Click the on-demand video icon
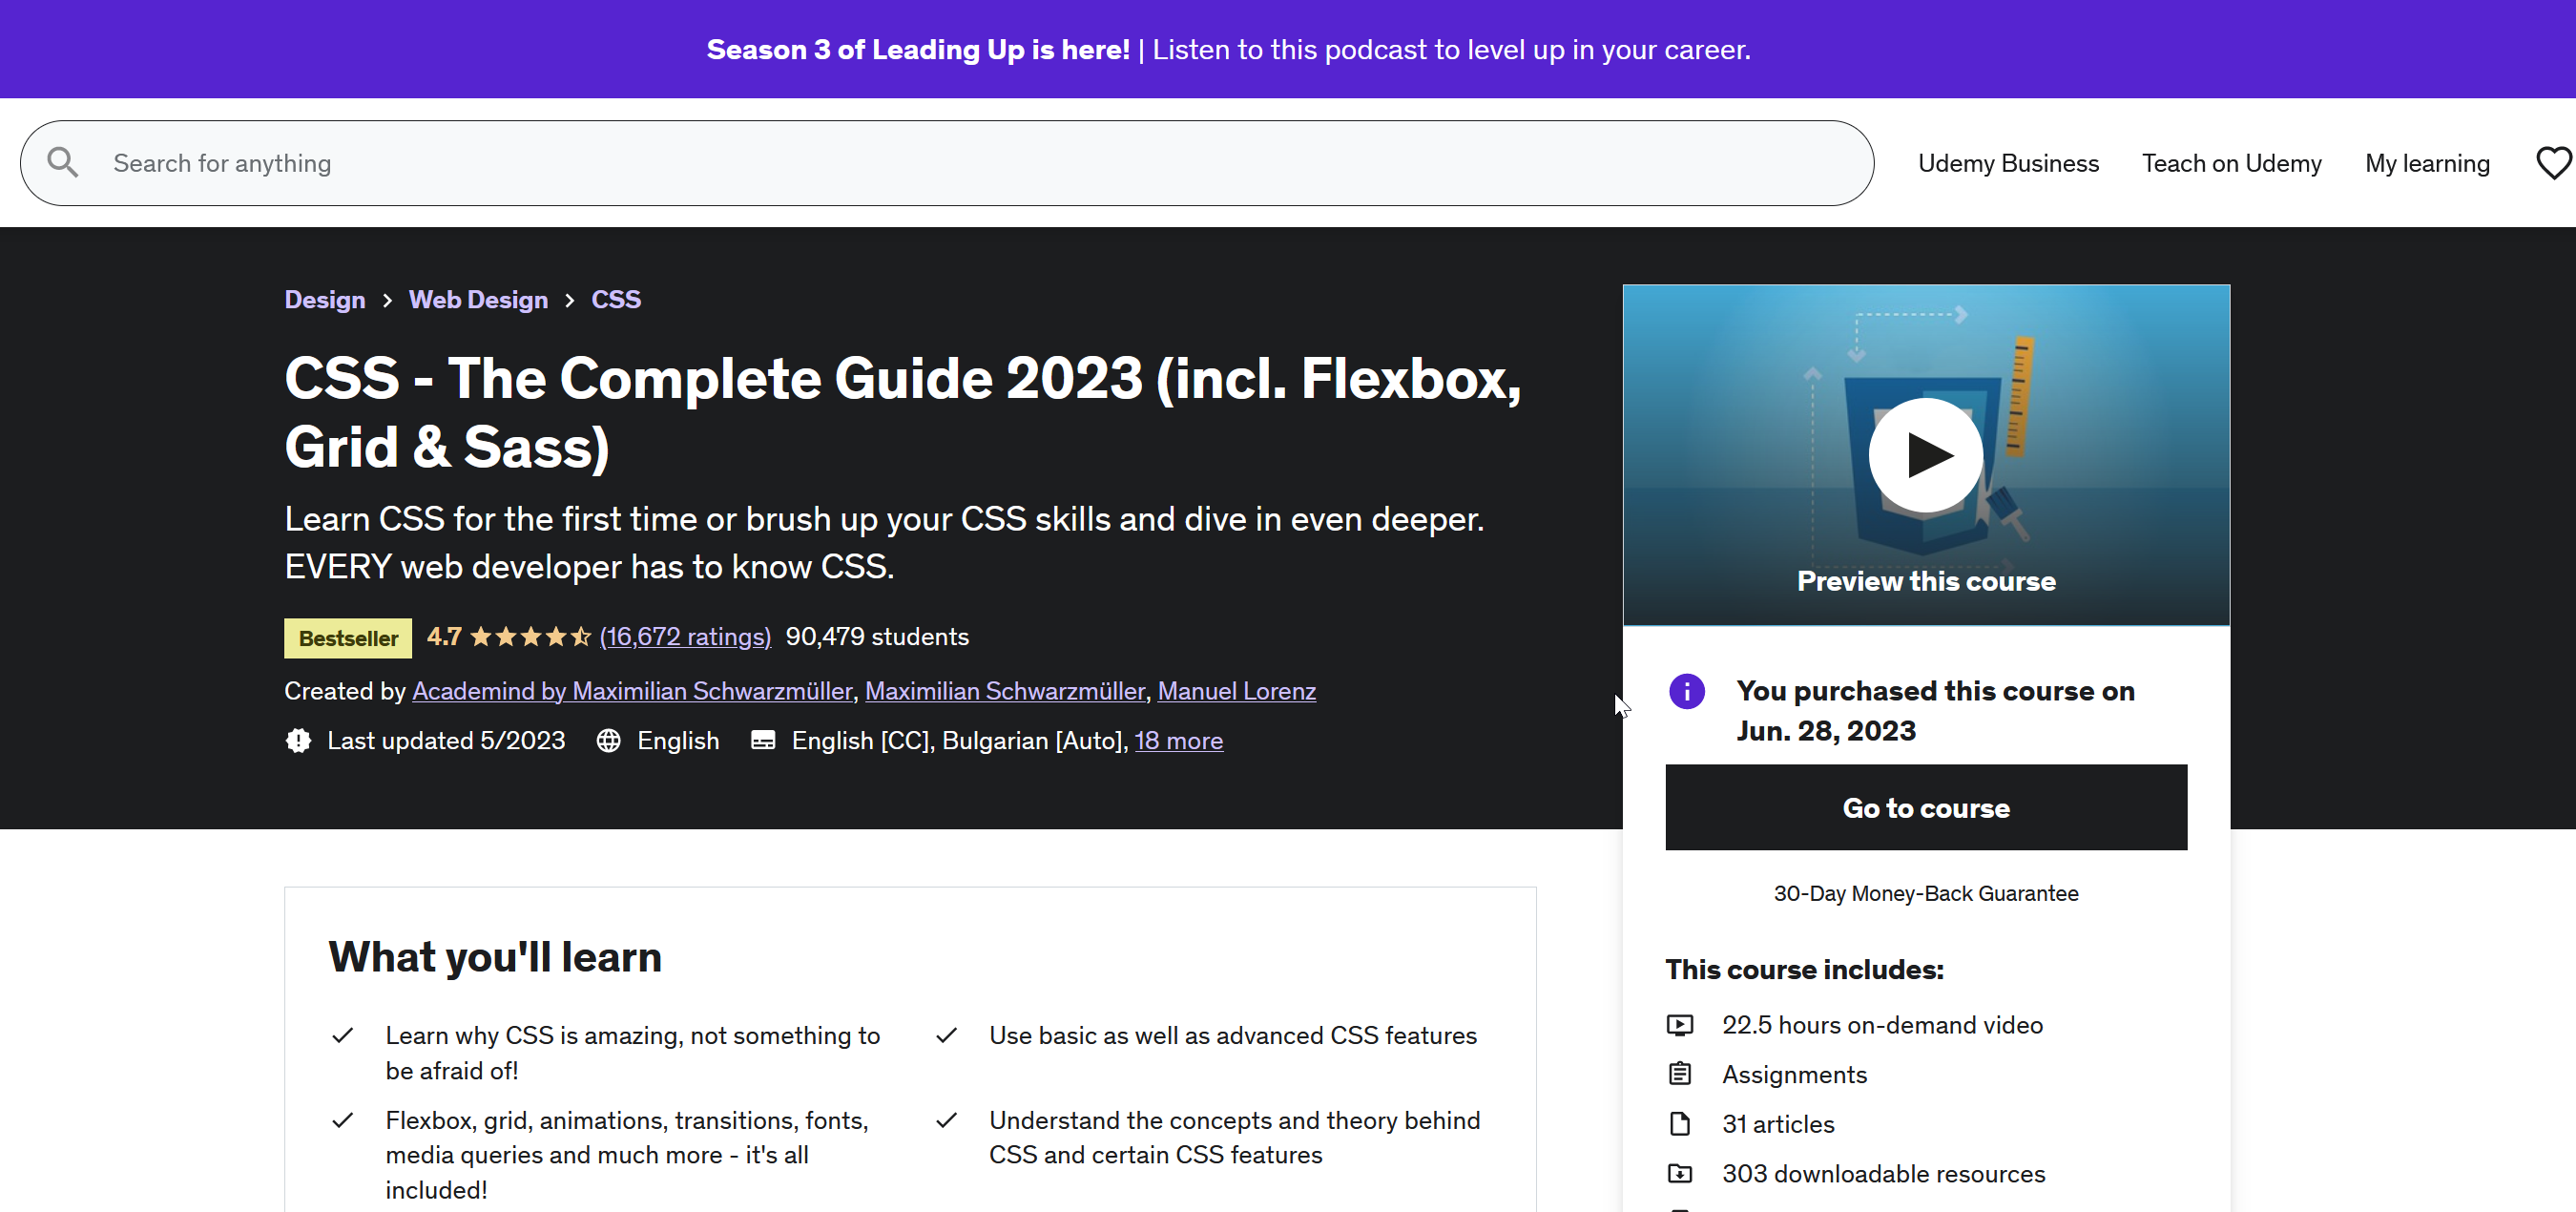Image resolution: width=2576 pixels, height=1212 pixels. (x=1680, y=1025)
